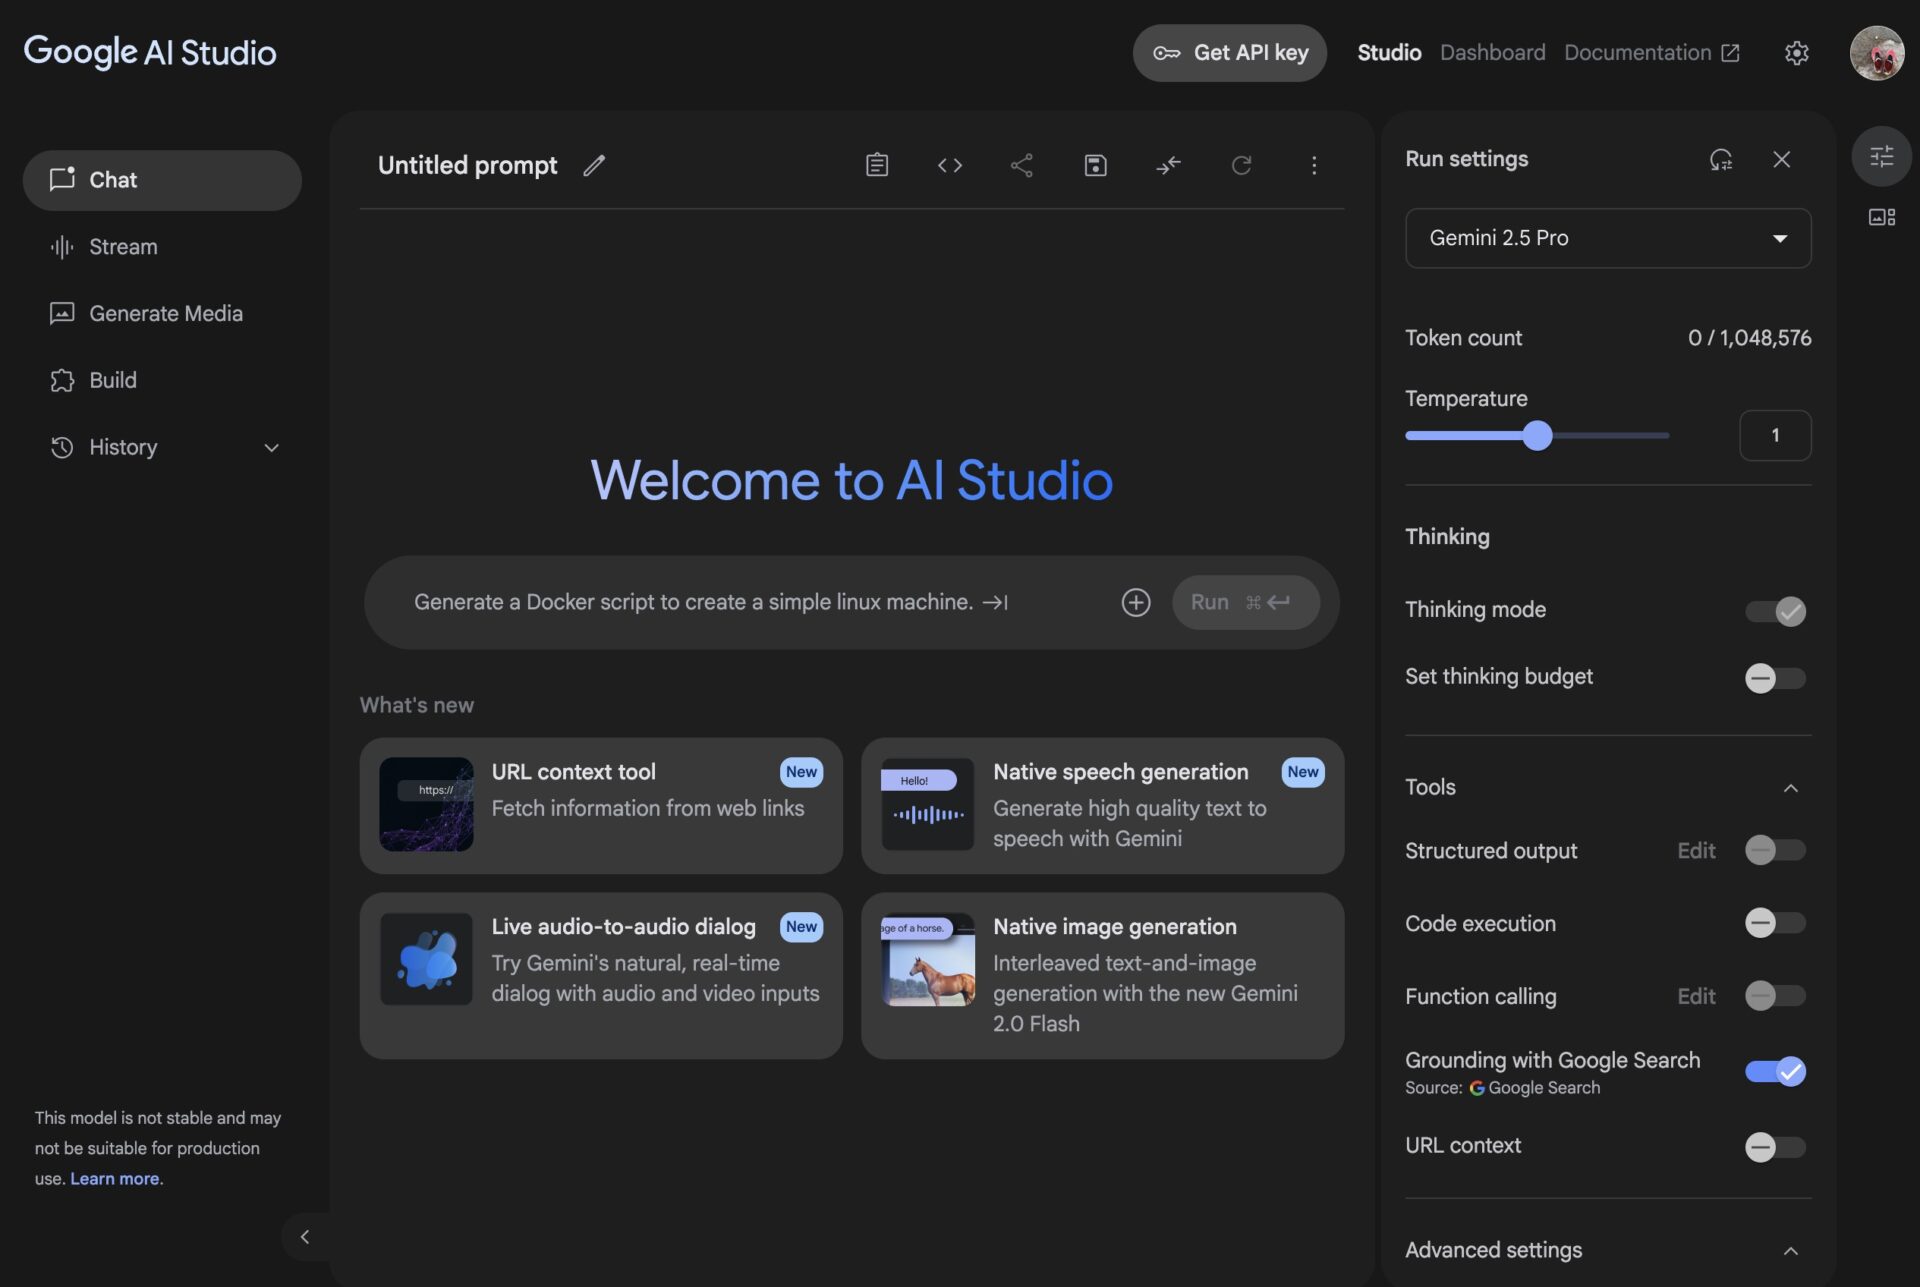Open the URL context tool card
The height and width of the screenshot is (1287, 1920).
(x=601, y=806)
